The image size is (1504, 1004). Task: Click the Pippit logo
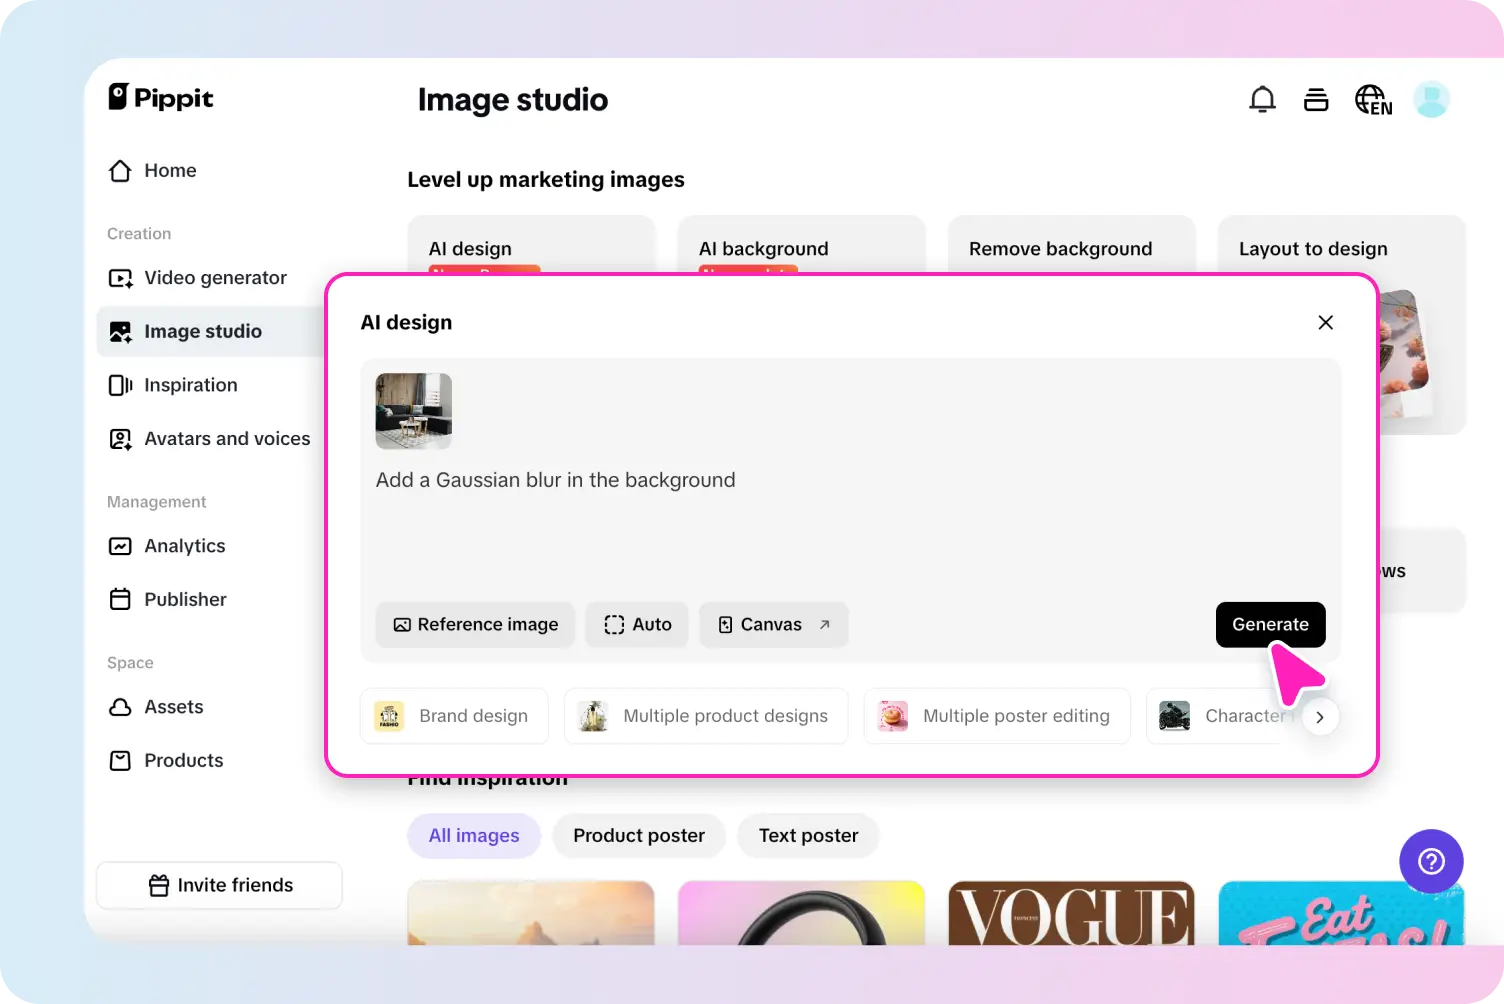coord(161,97)
